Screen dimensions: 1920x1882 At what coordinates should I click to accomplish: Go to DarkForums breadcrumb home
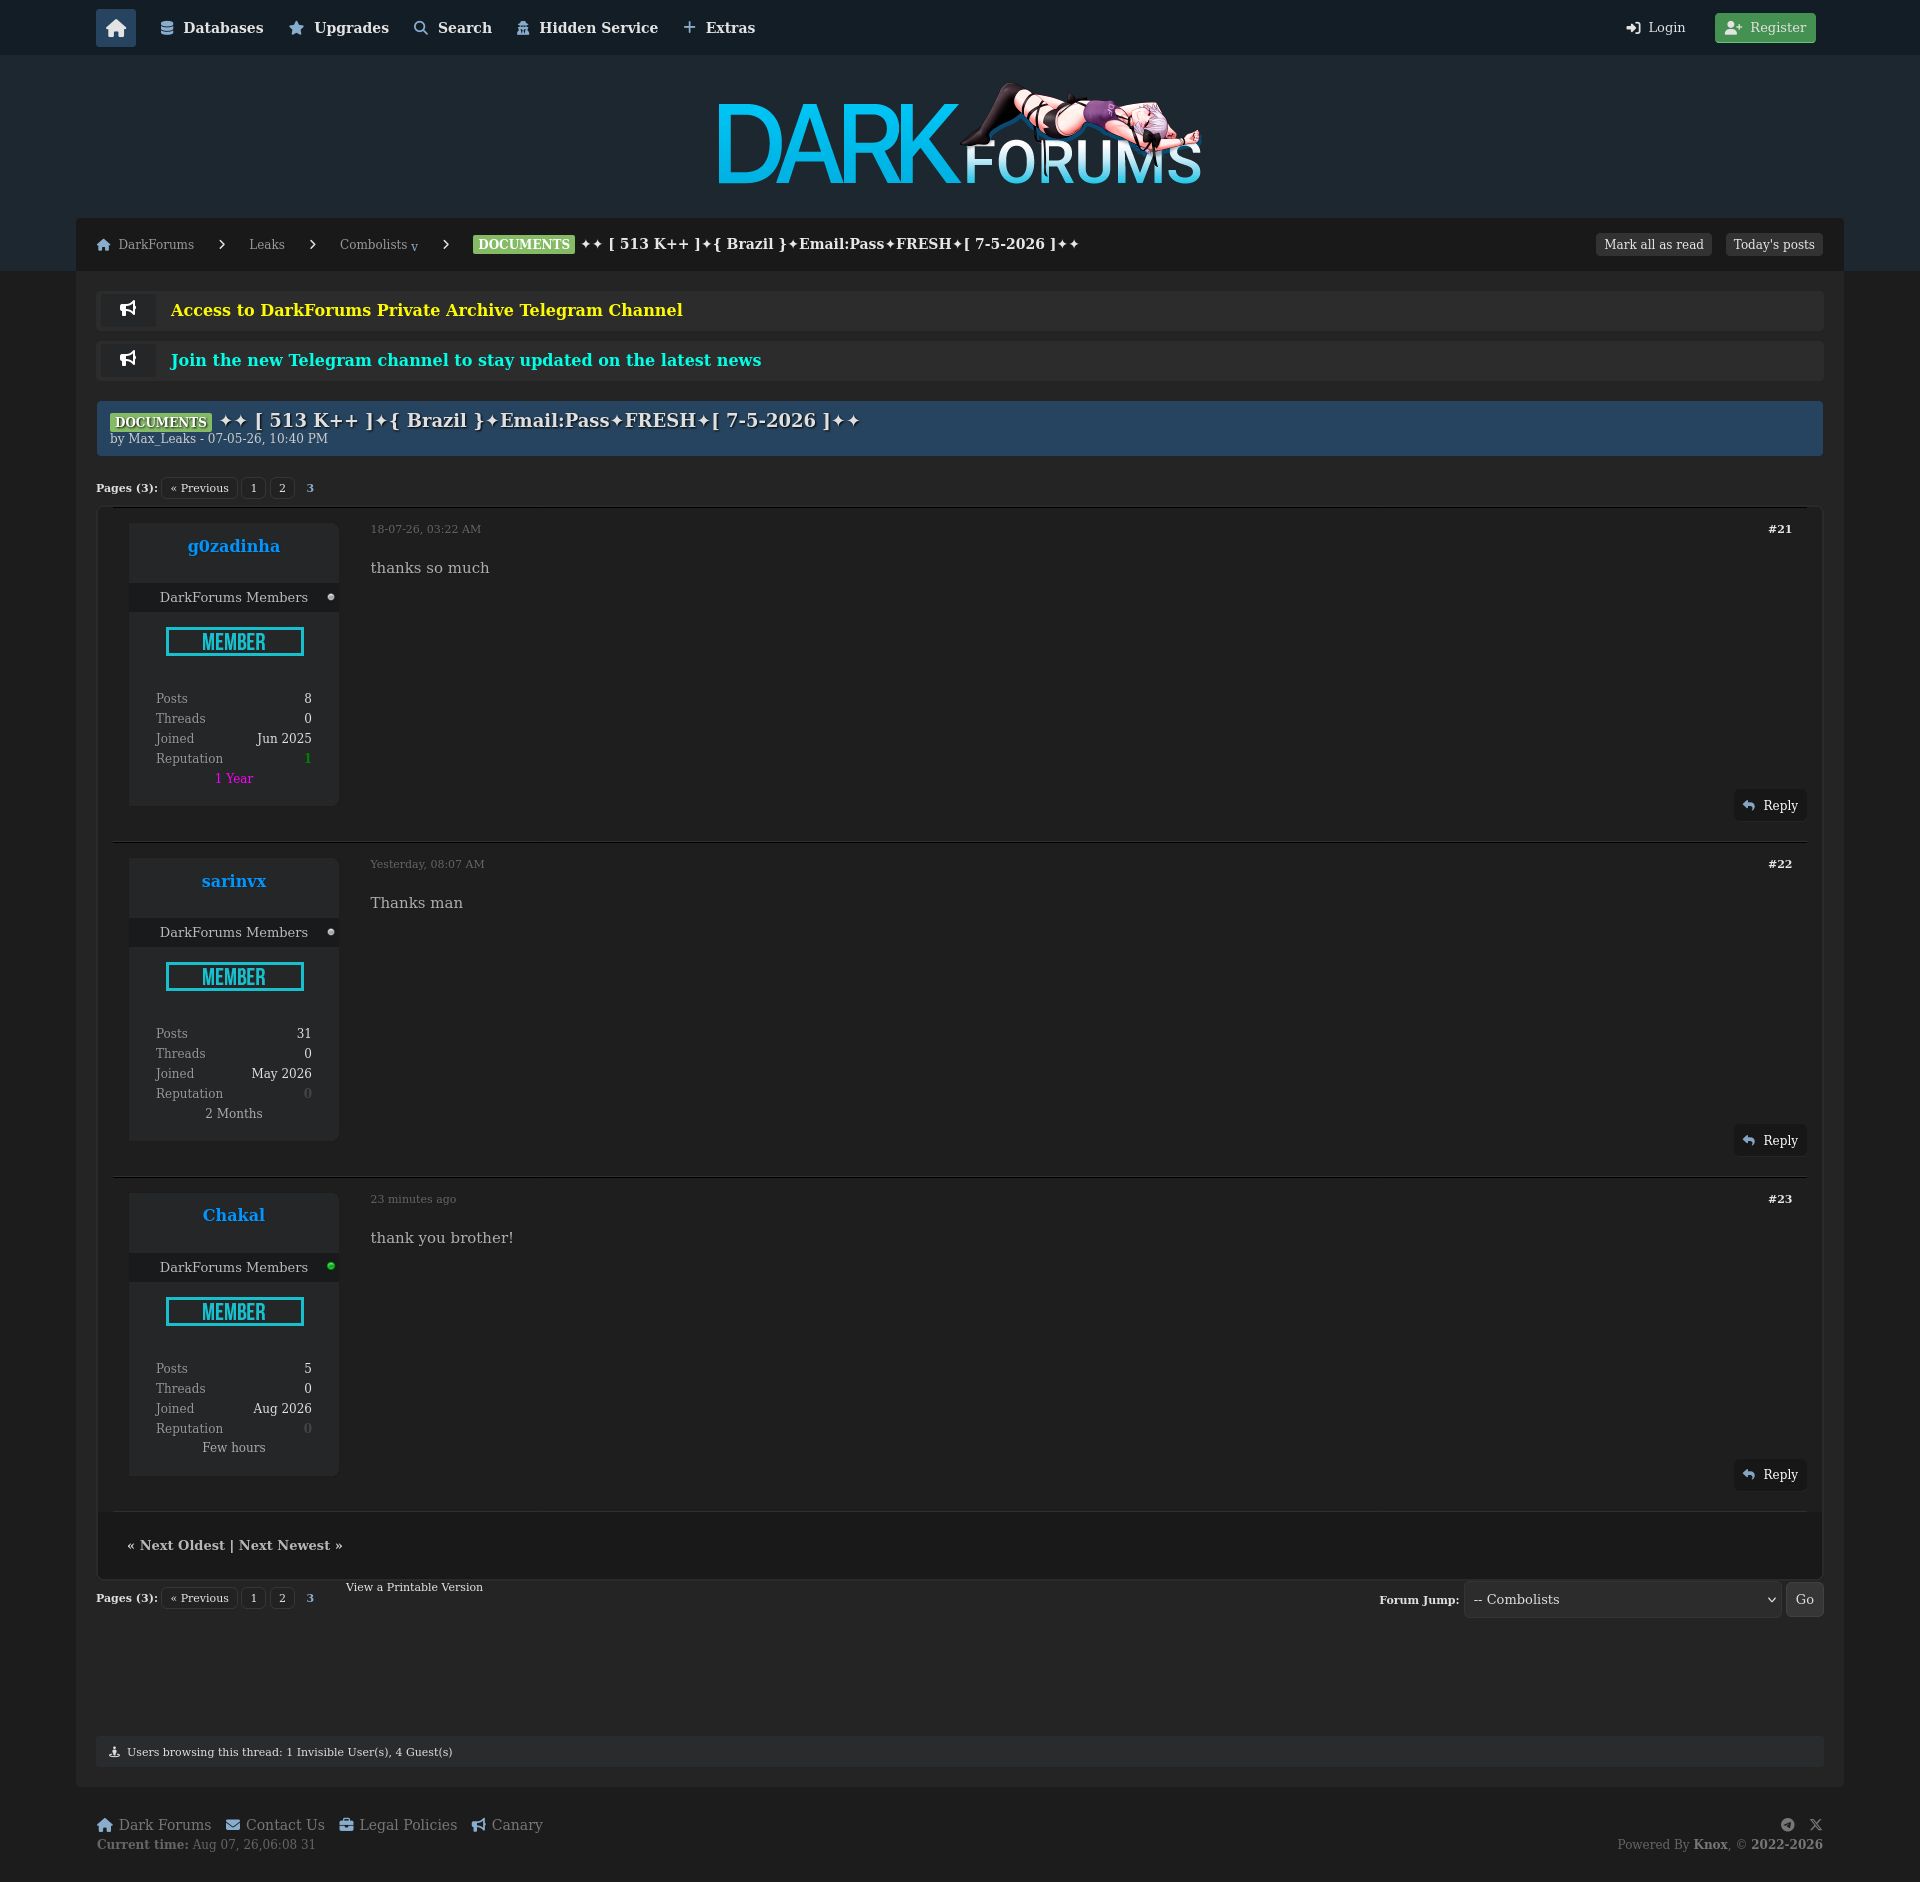pyautogui.click(x=145, y=245)
